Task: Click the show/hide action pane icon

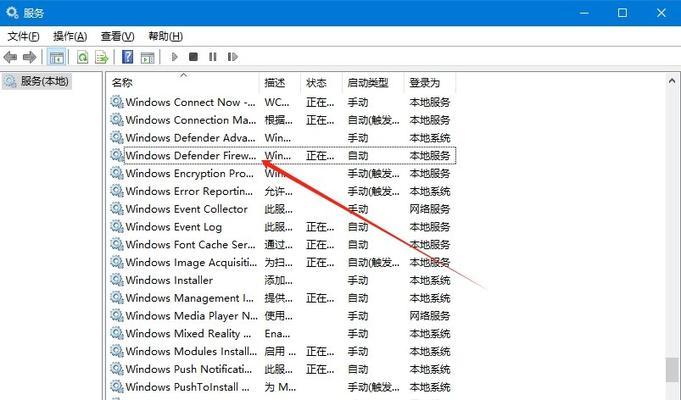Action: 148,57
